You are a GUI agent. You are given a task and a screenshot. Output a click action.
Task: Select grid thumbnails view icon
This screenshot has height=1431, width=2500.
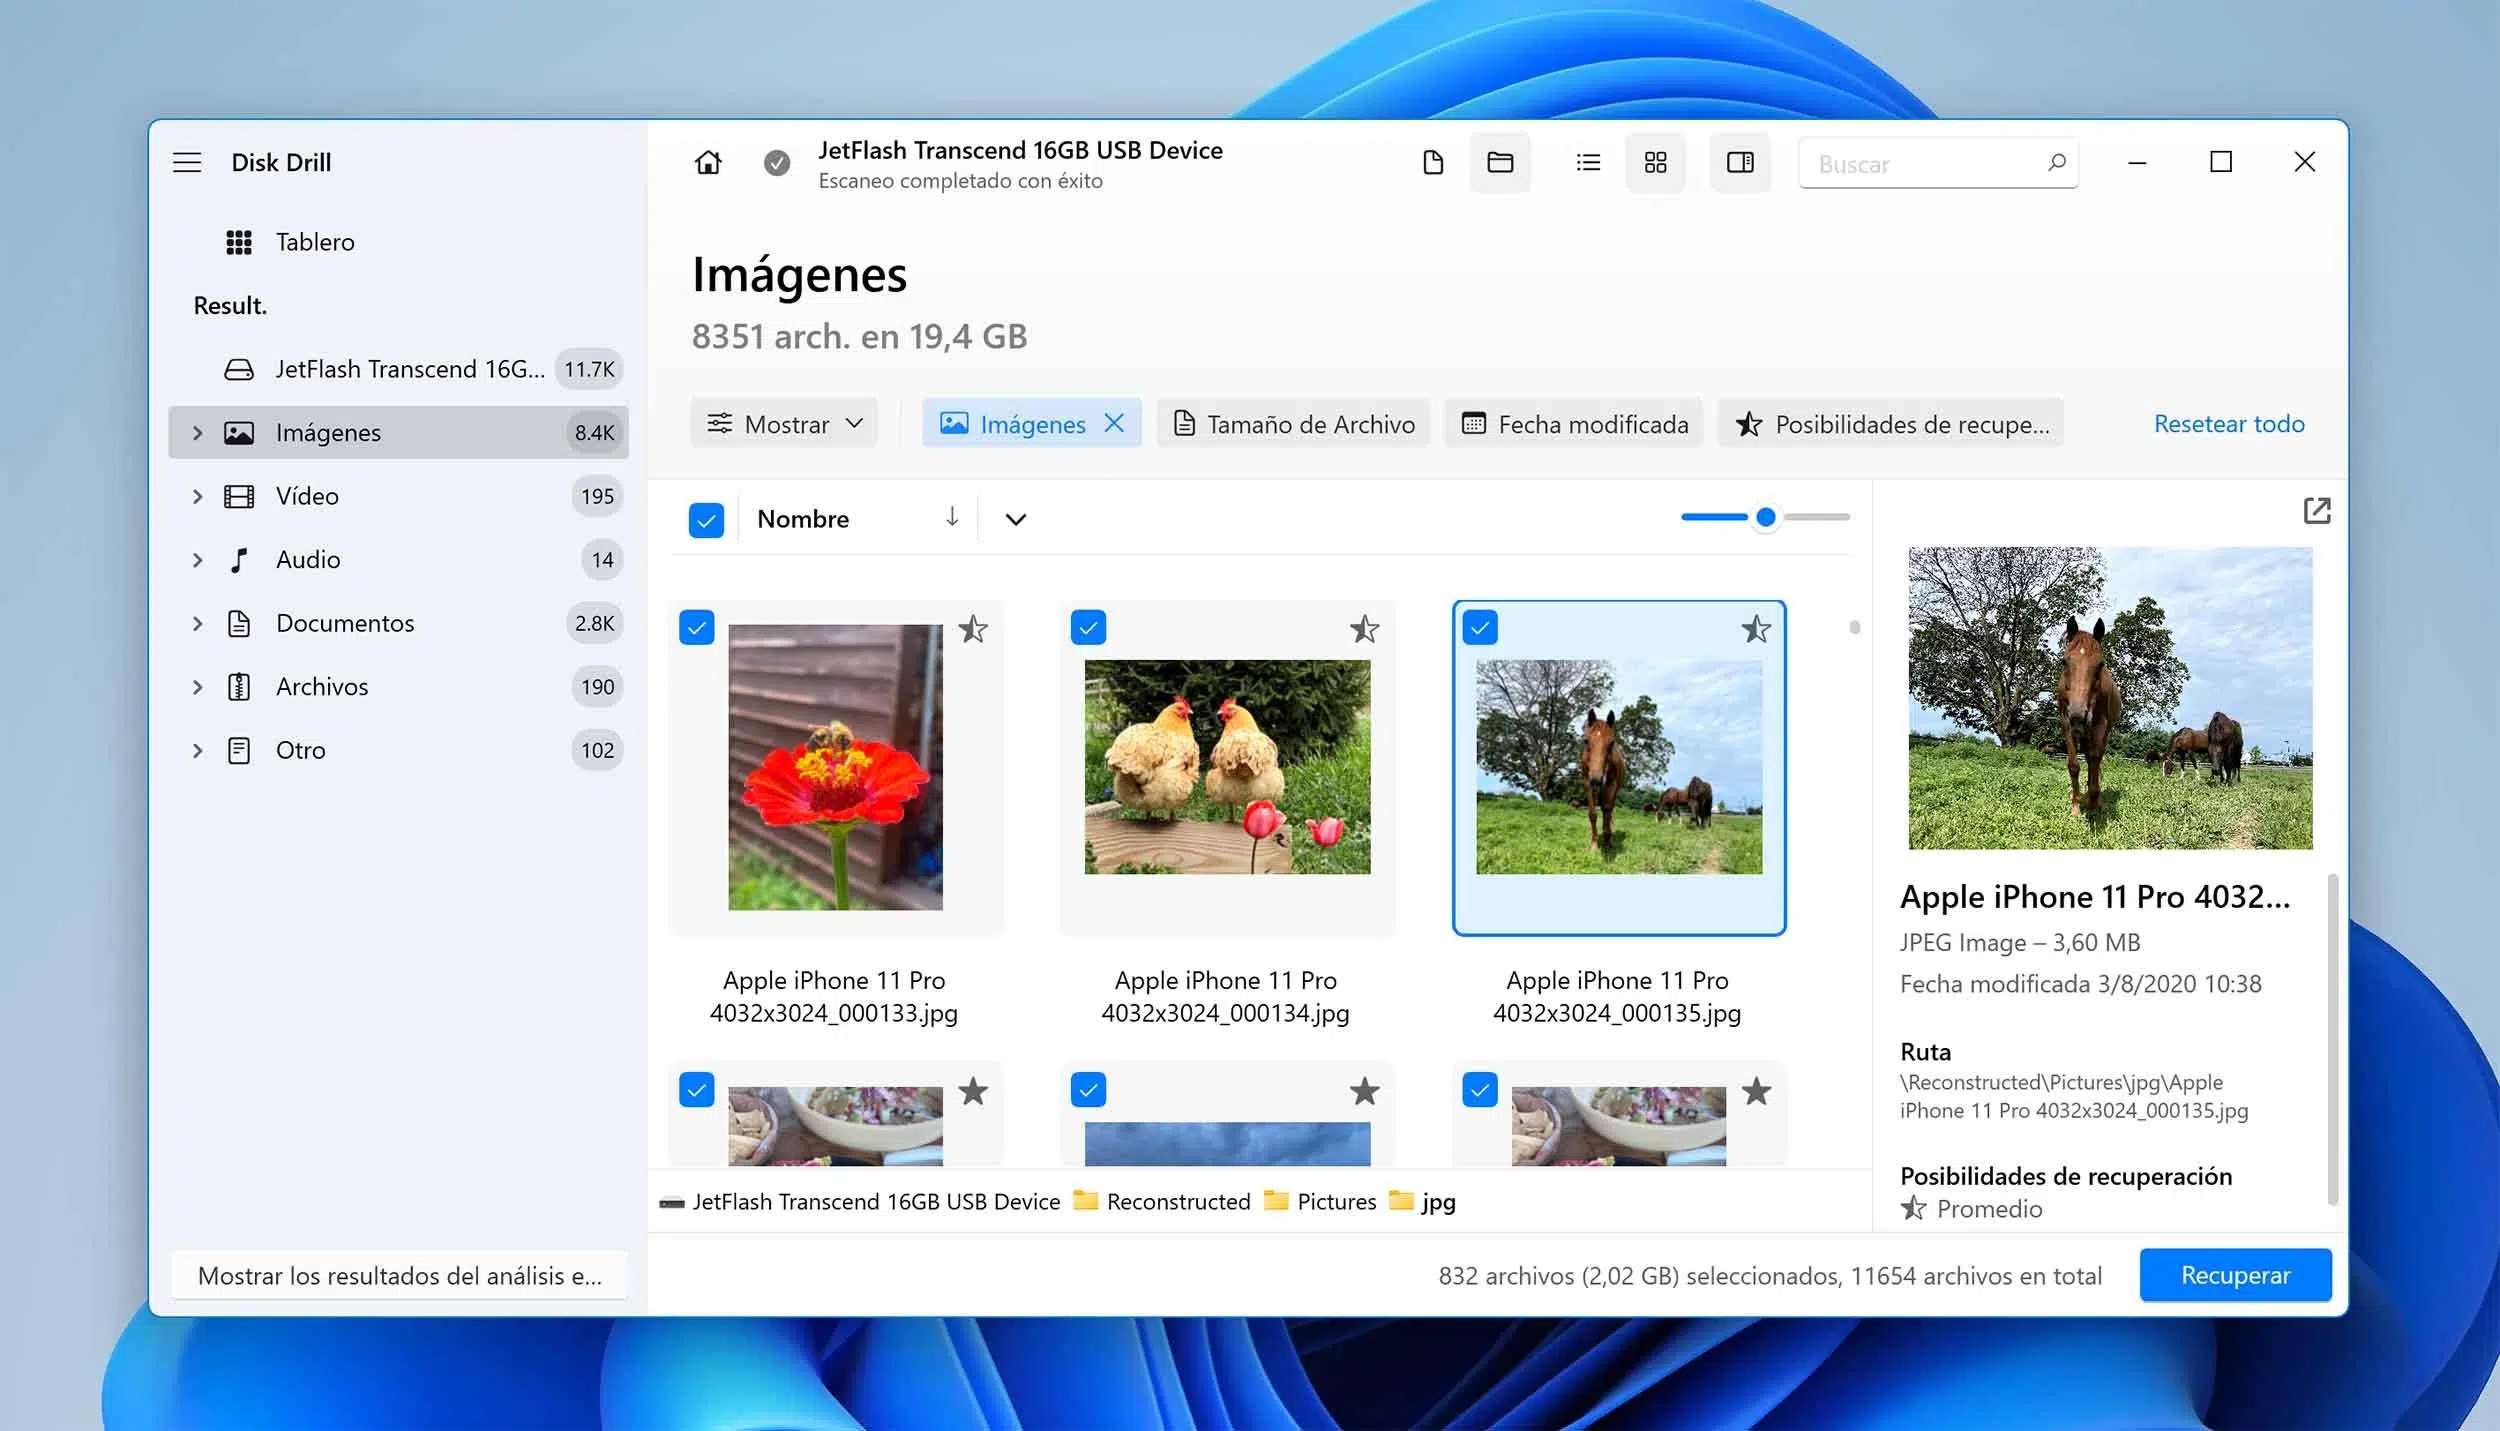point(1655,162)
